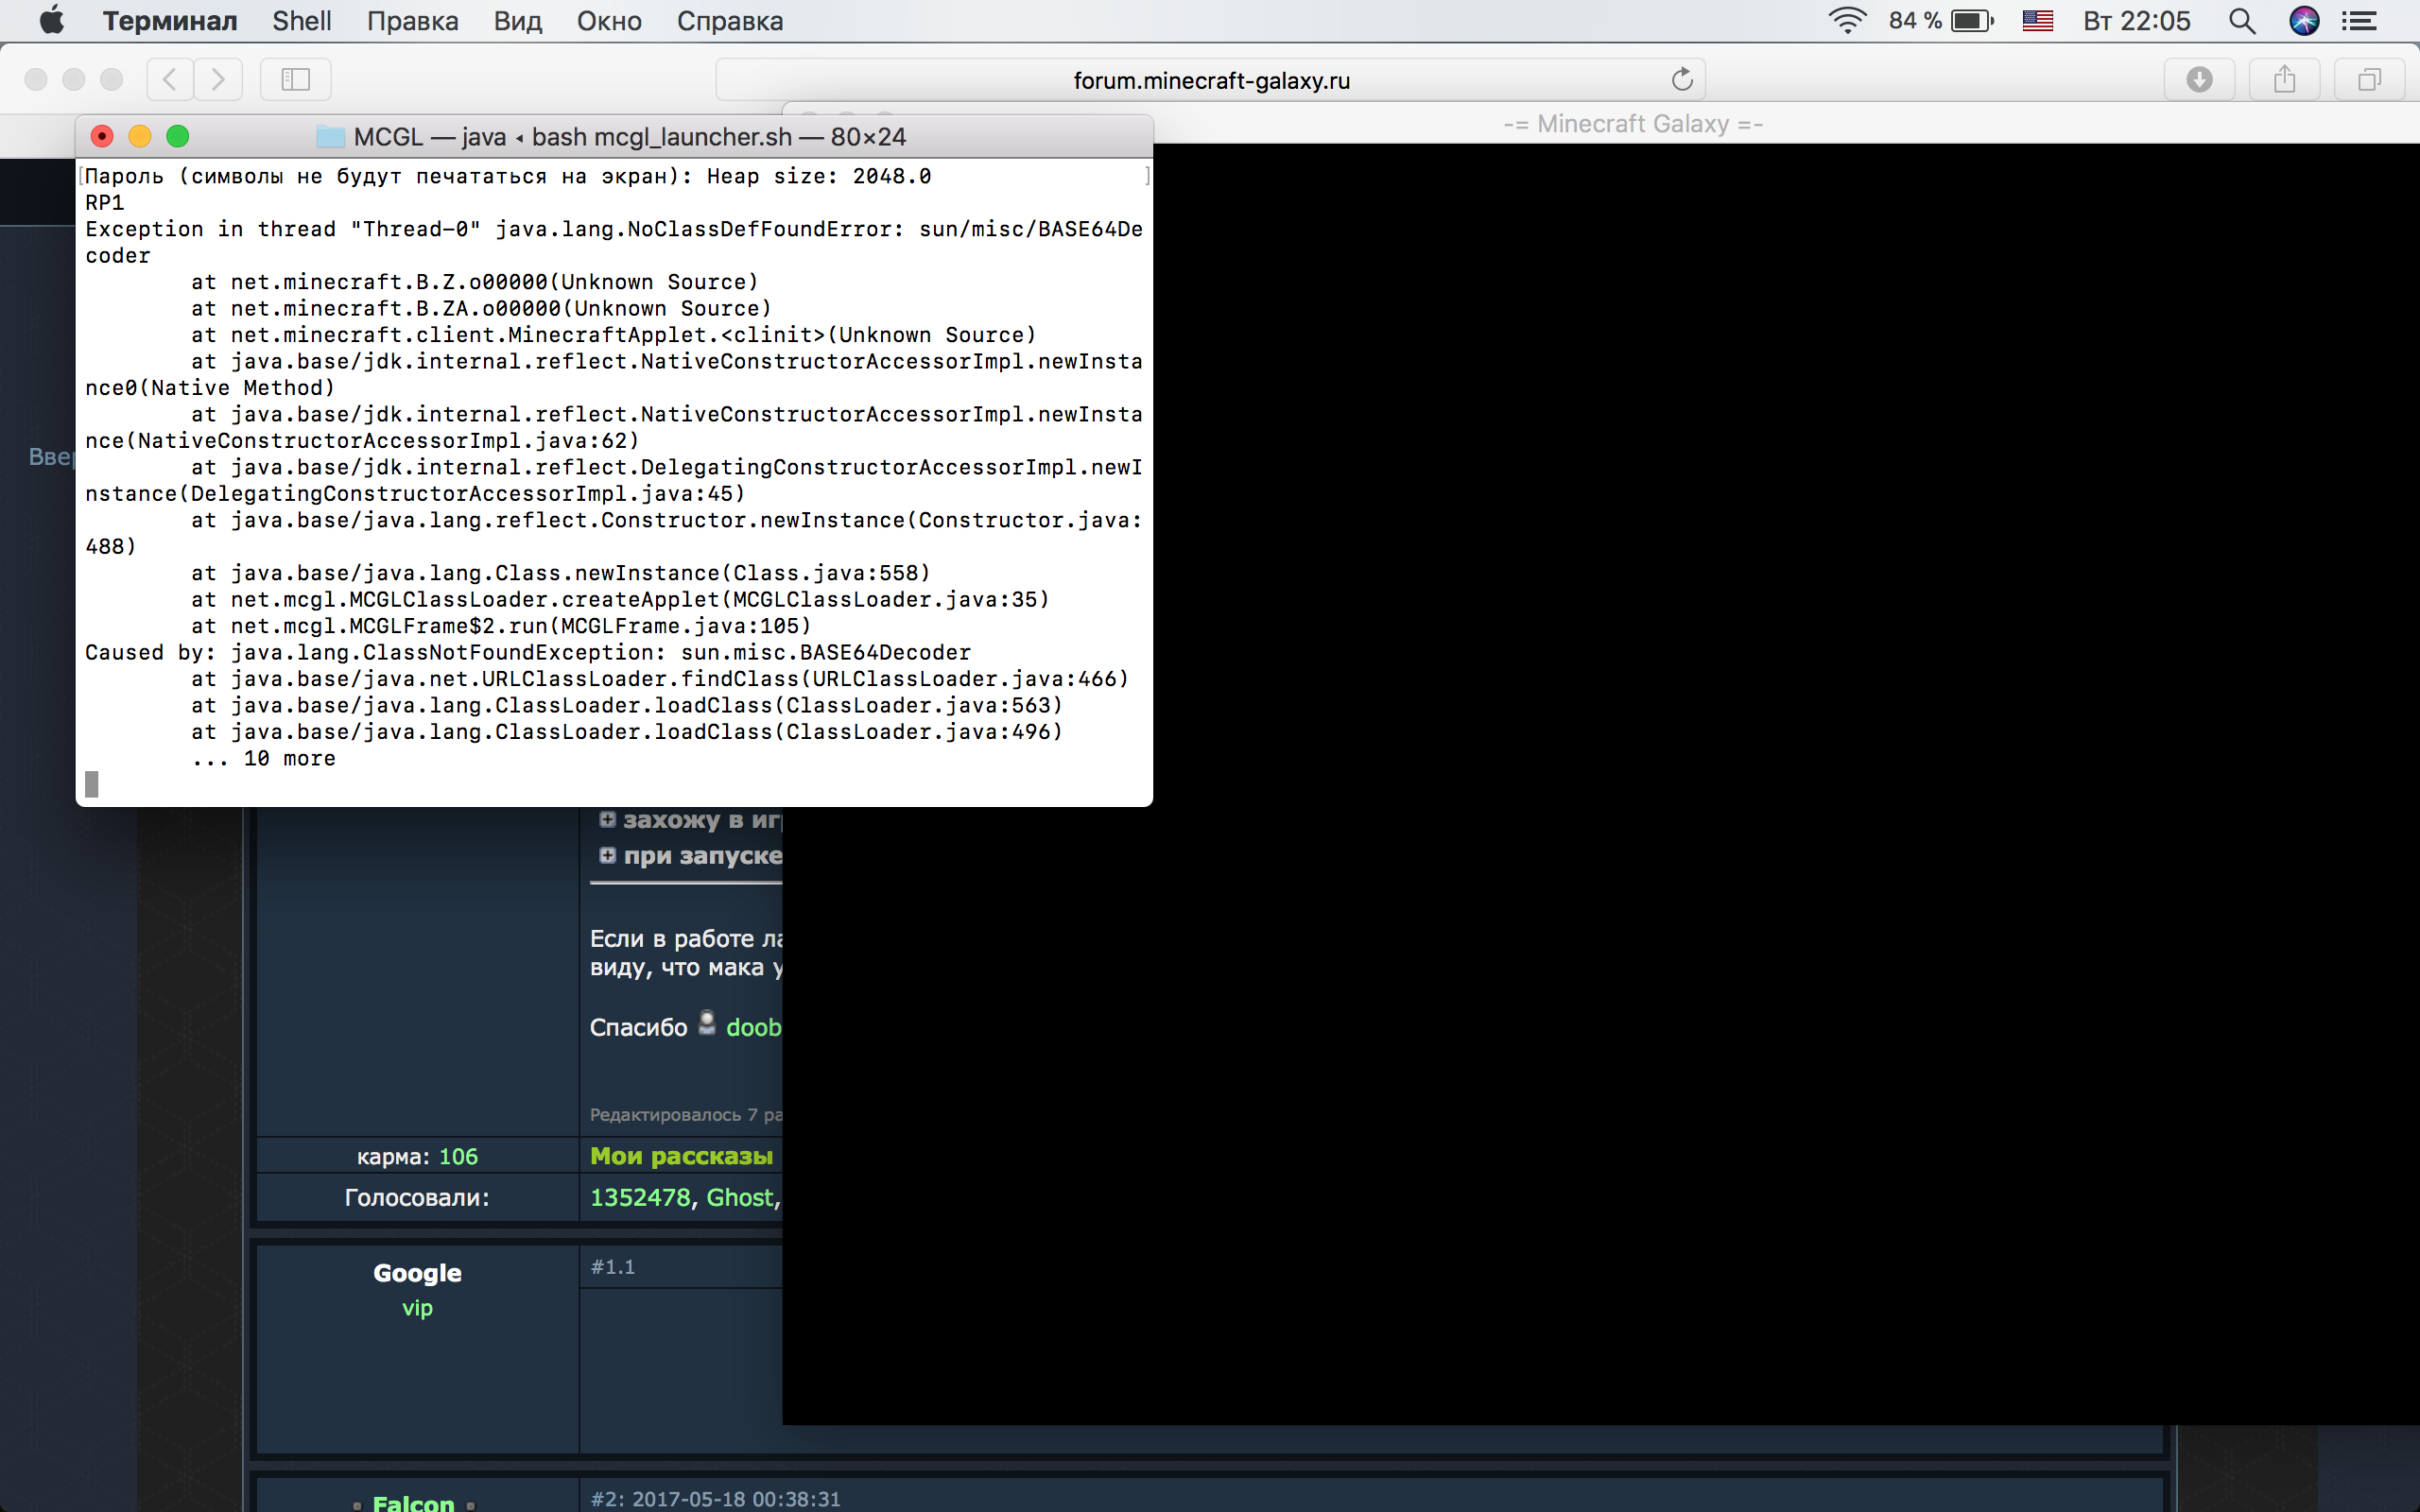
Task: Click the Share icon in Safari toolbar
Action: point(2284,79)
